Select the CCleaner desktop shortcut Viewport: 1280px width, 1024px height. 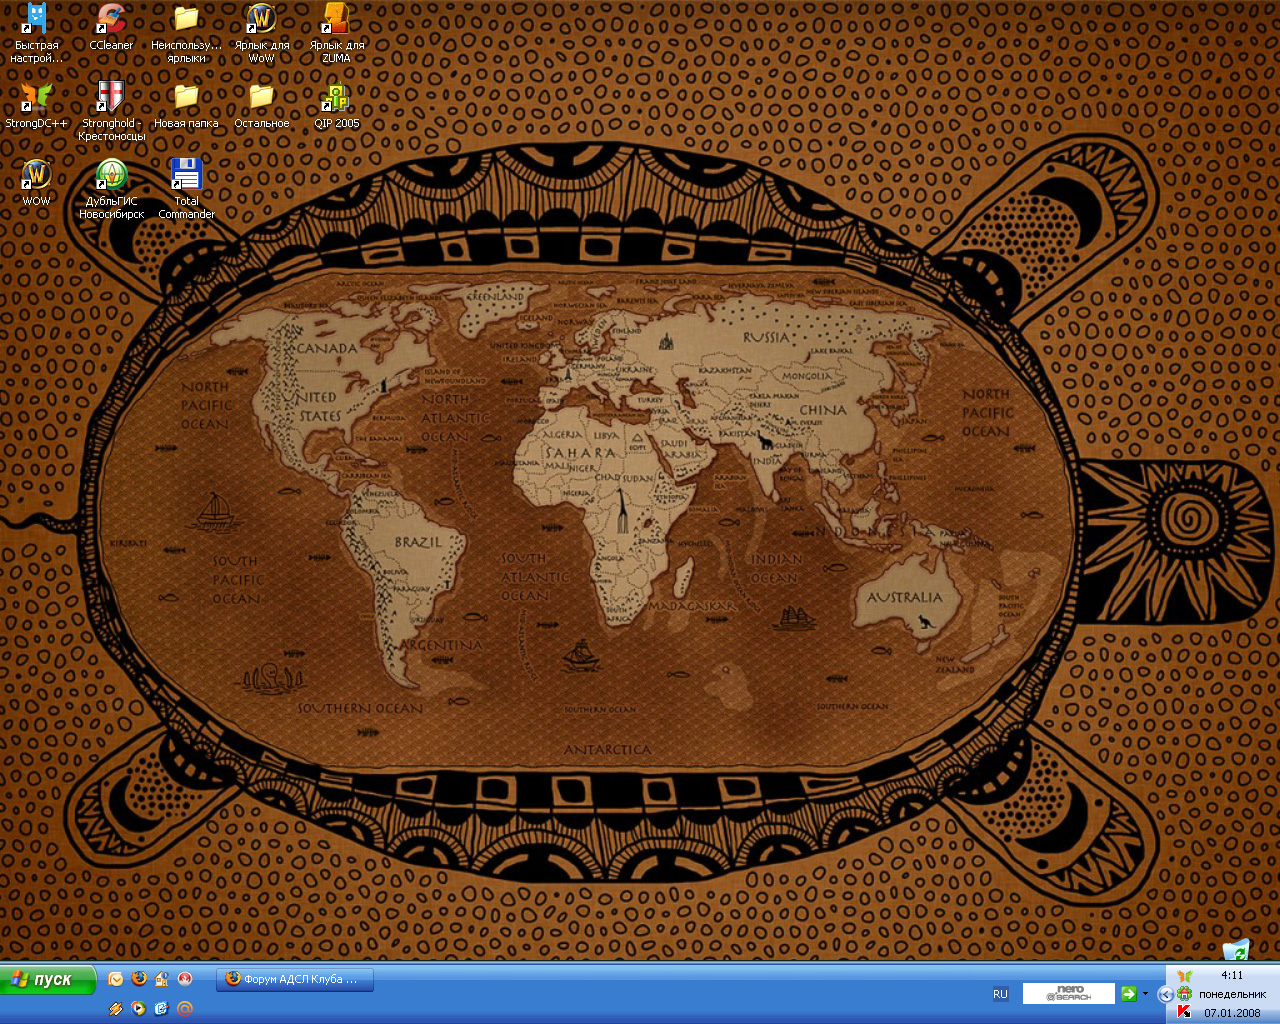111,20
